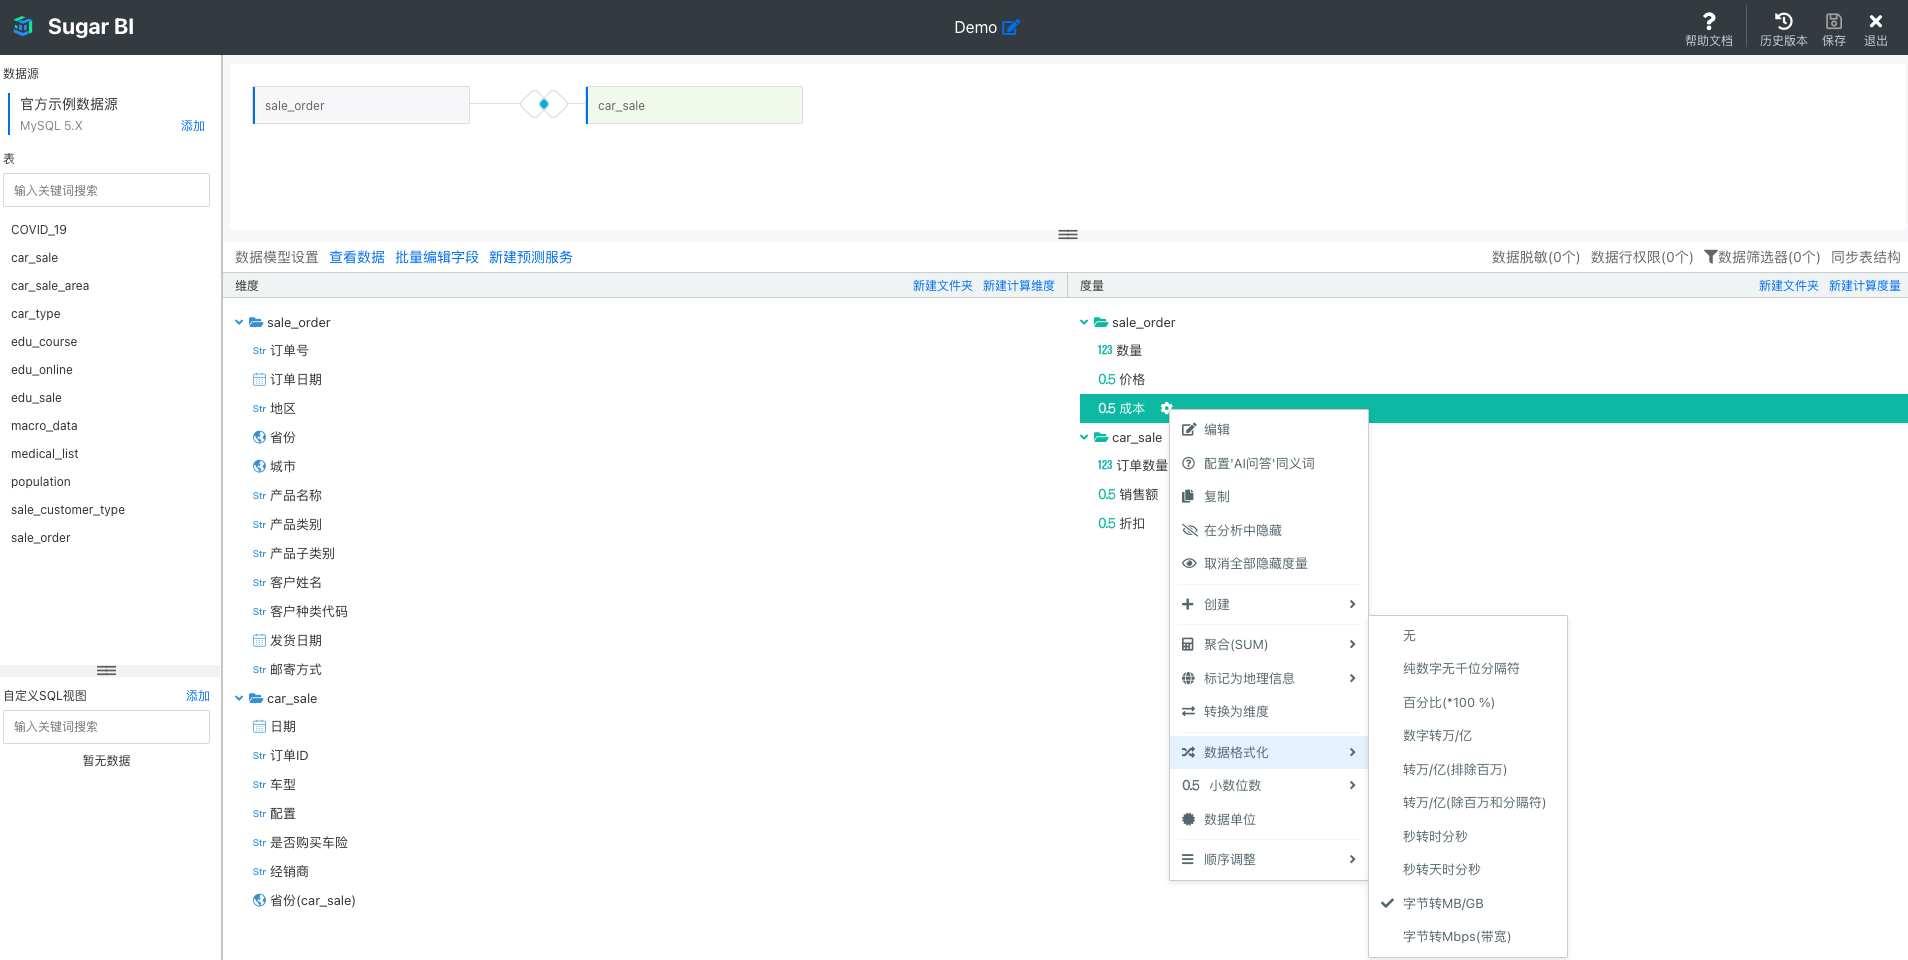
Task: Click the table keyword search field
Action: pyautogui.click(x=106, y=190)
